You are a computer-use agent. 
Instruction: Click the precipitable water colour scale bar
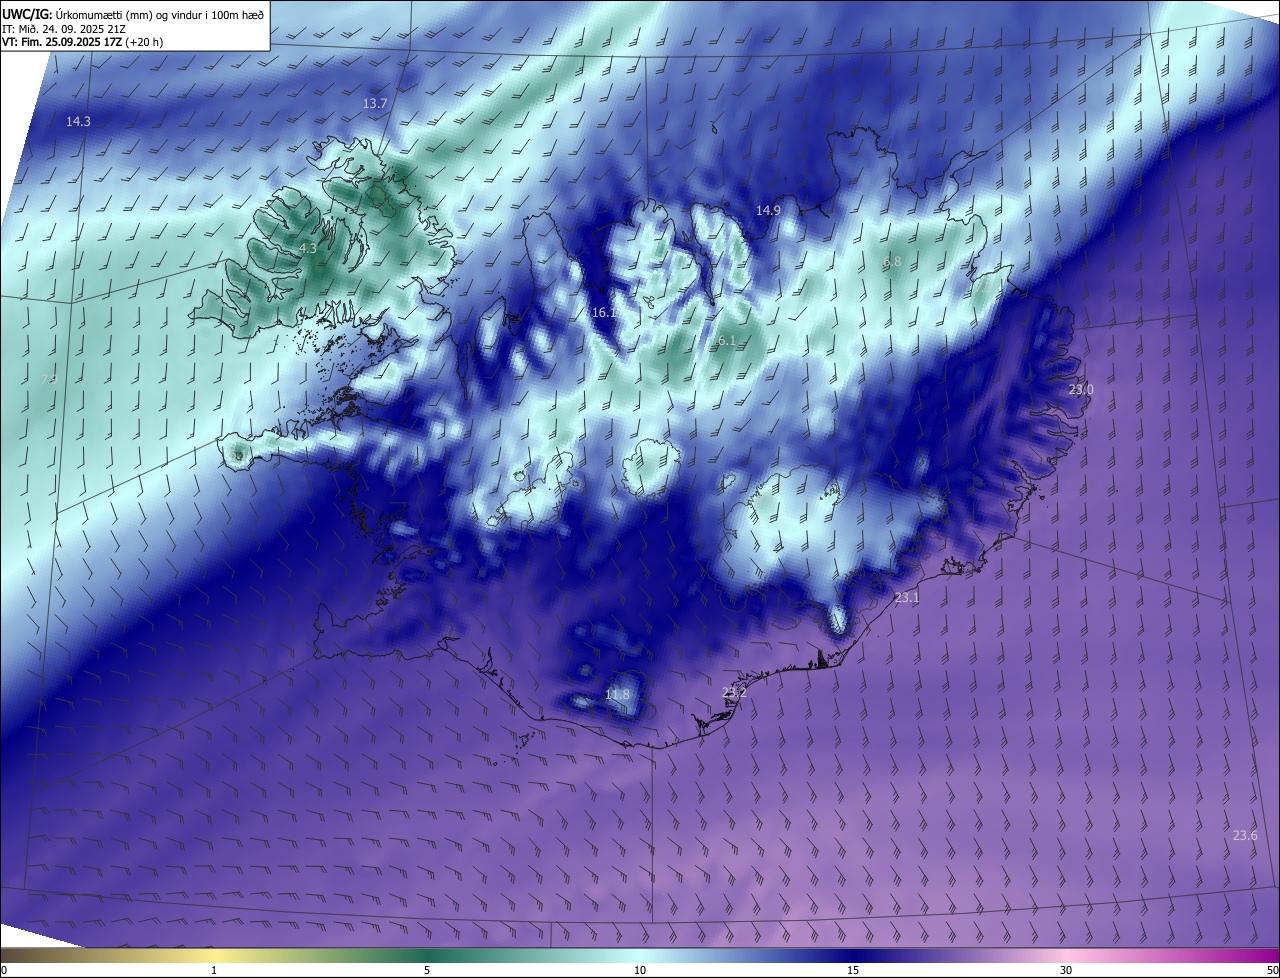pos(640,955)
